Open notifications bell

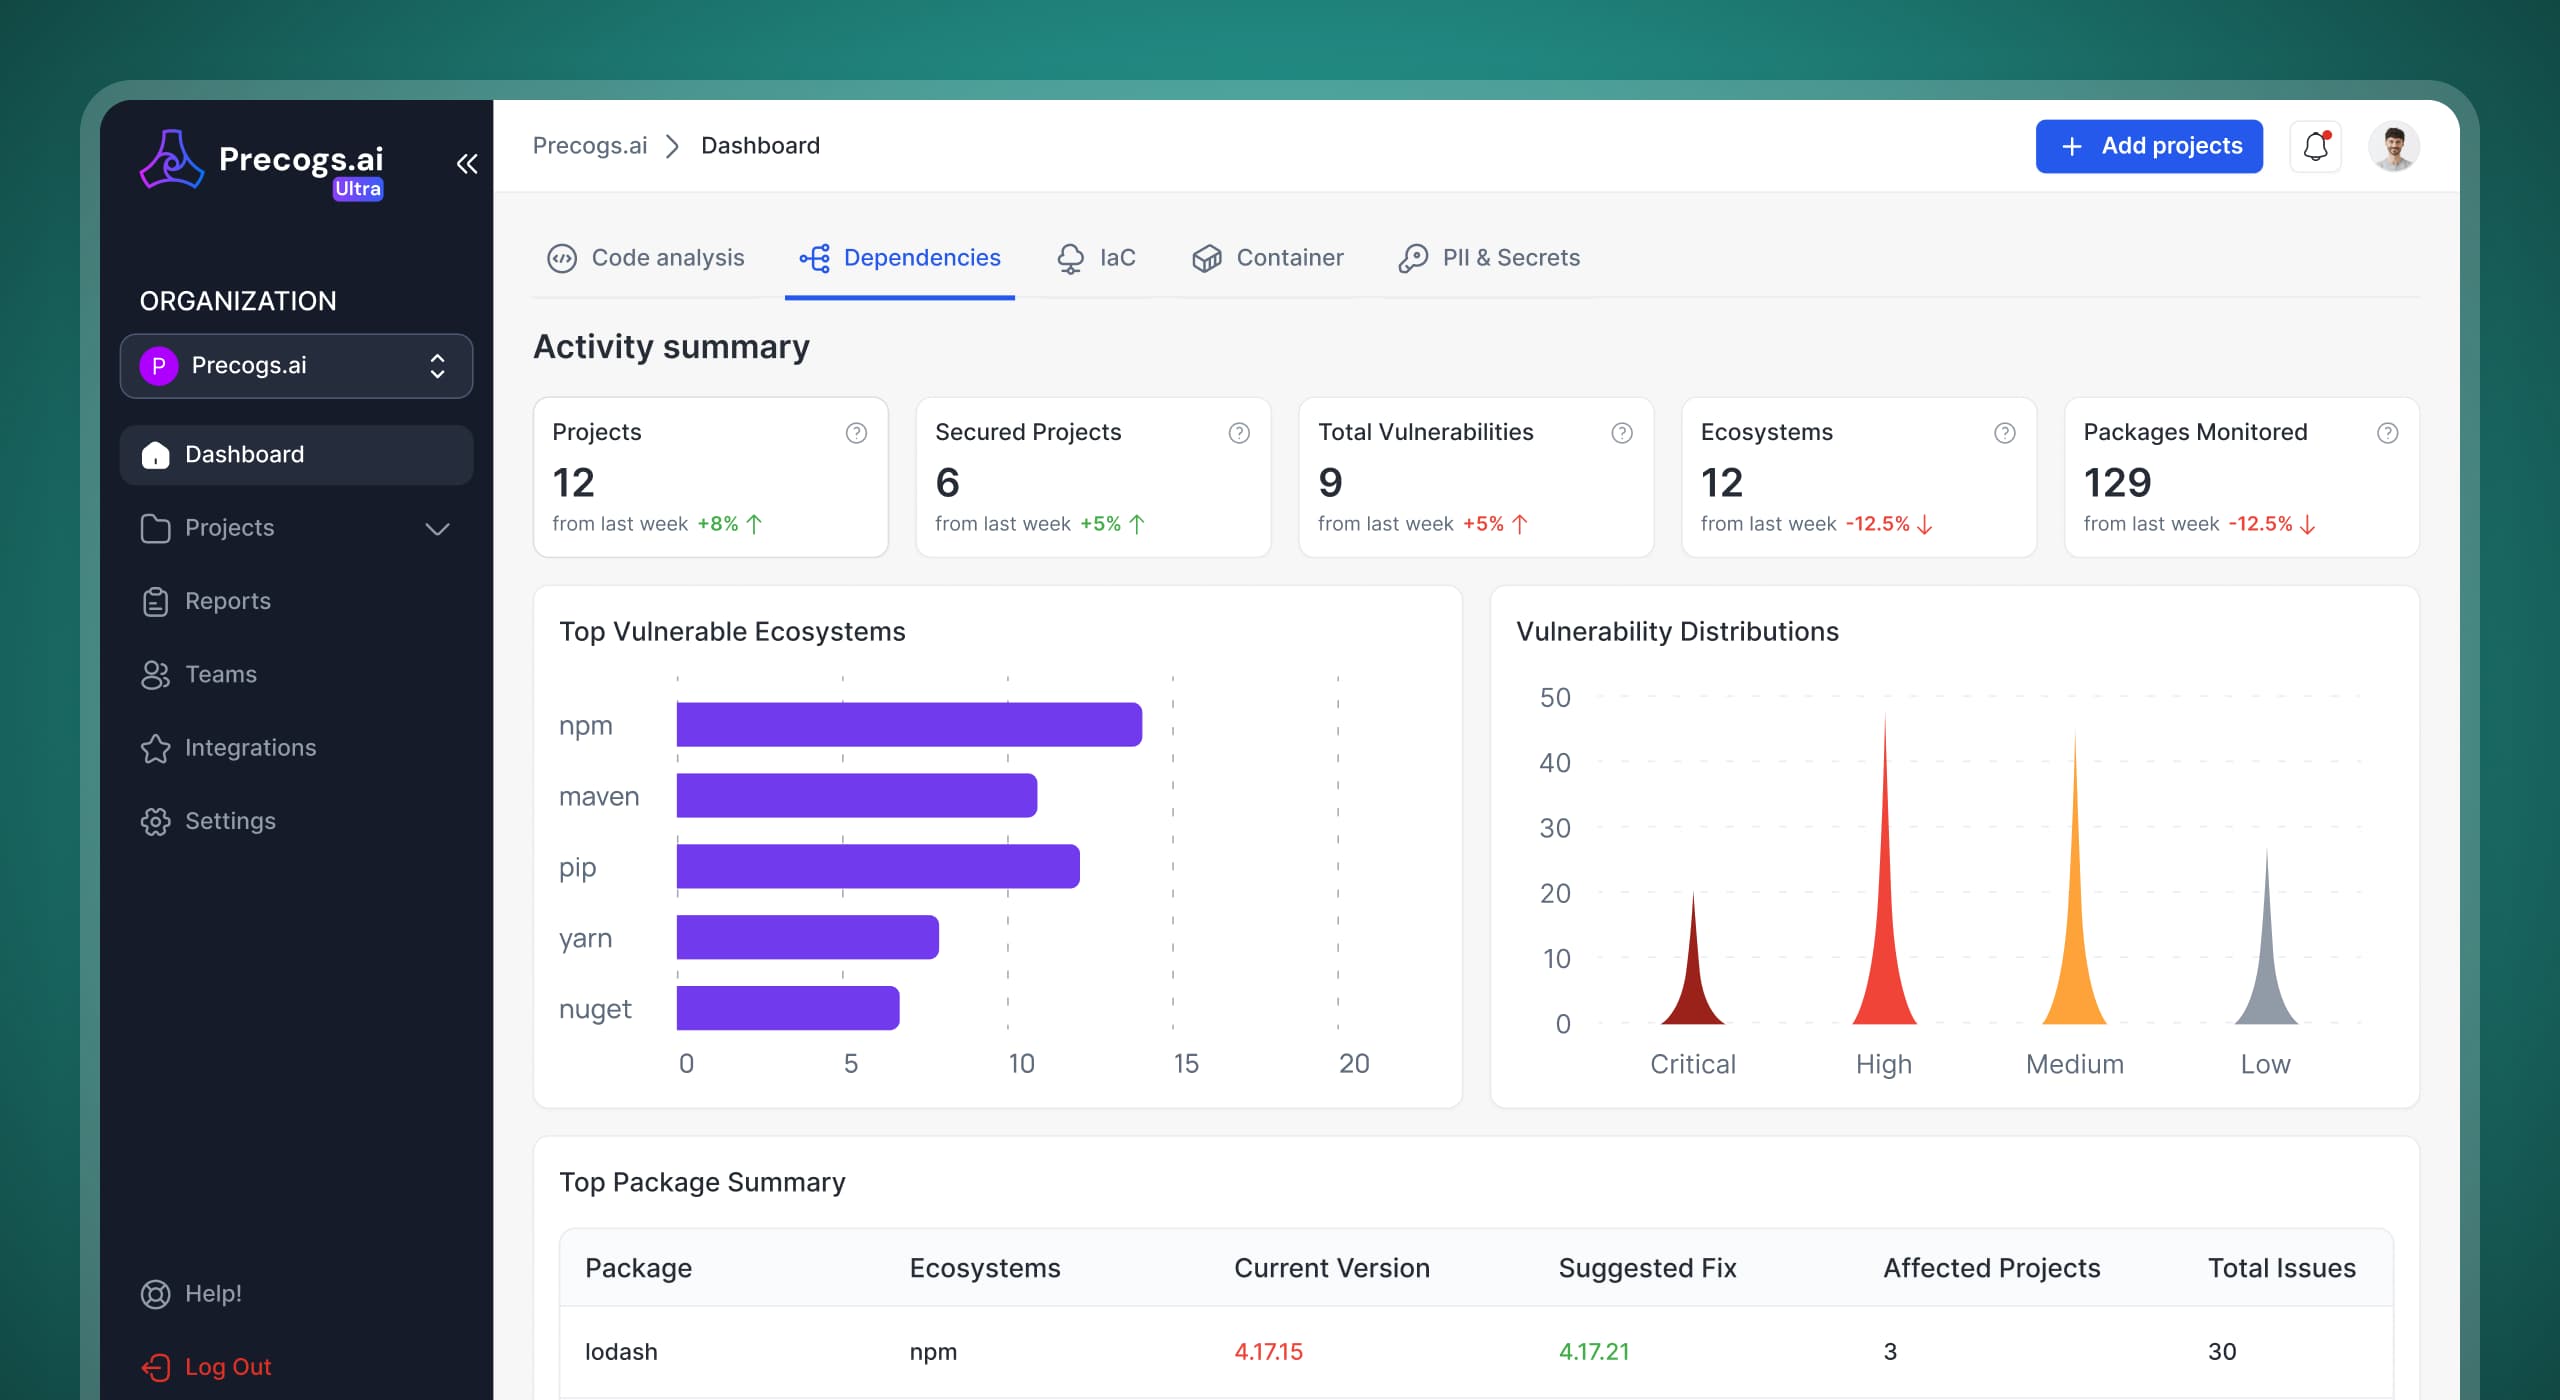pyautogui.click(x=2316, y=146)
